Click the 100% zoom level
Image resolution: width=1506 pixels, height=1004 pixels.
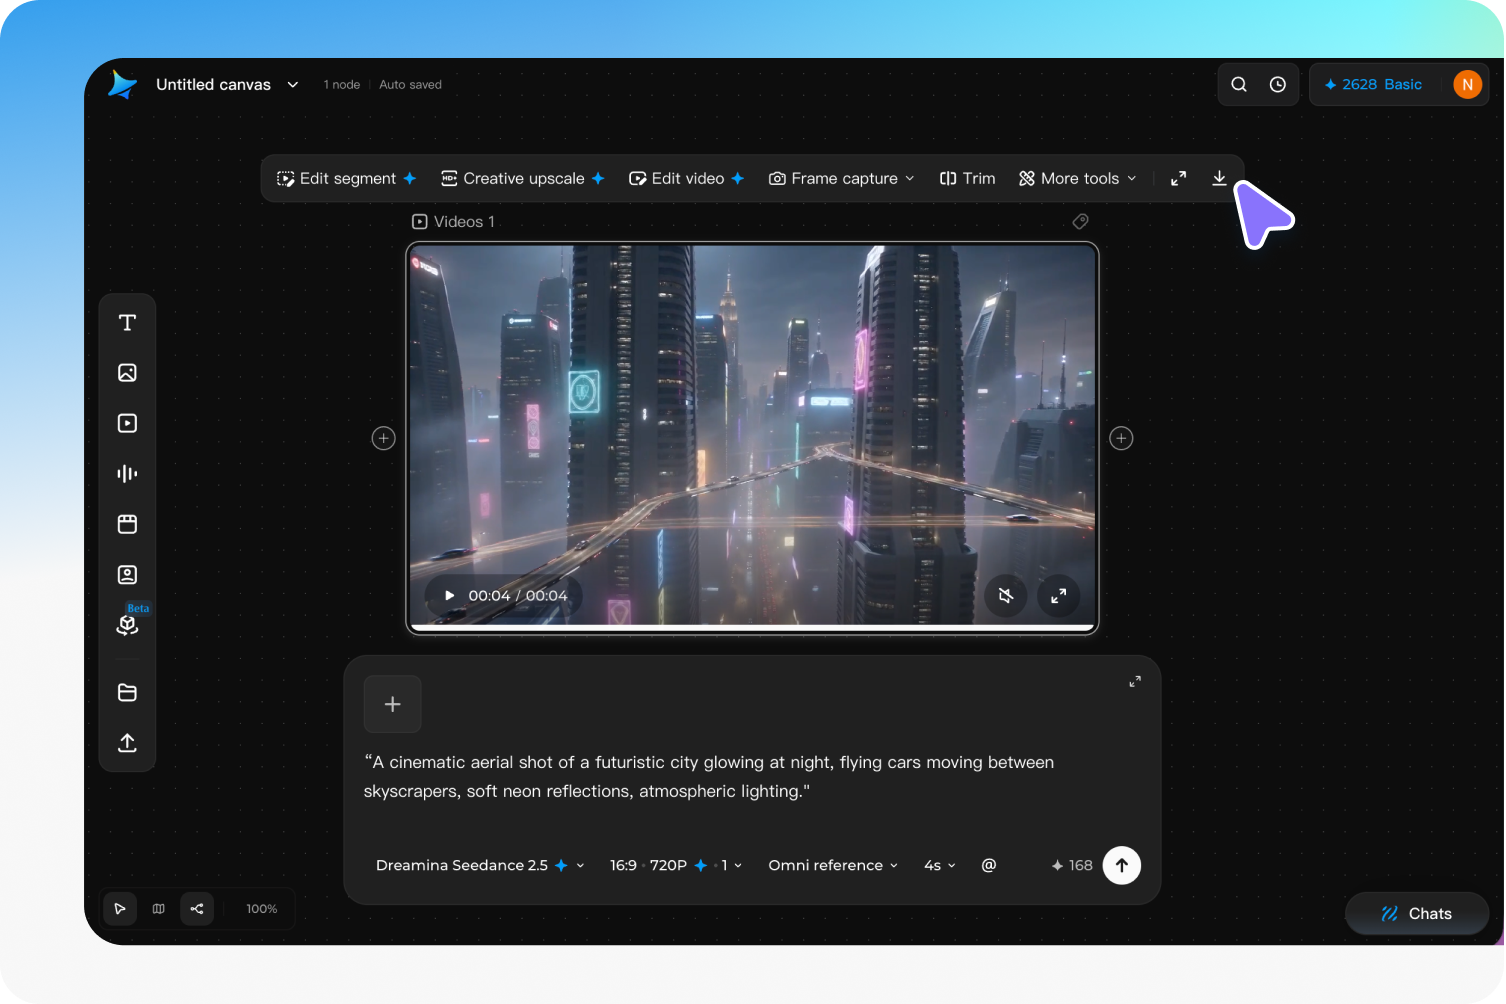pyautogui.click(x=262, y=908)
